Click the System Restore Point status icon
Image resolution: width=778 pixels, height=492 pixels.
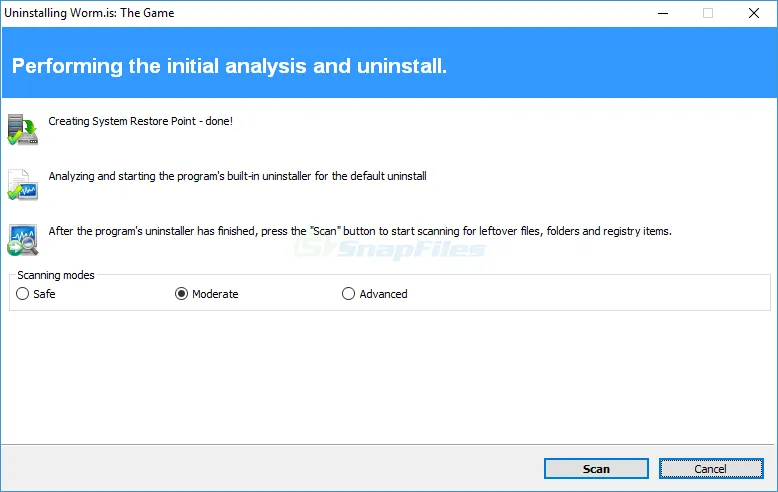pyautogui.click(x=23, y=129)
